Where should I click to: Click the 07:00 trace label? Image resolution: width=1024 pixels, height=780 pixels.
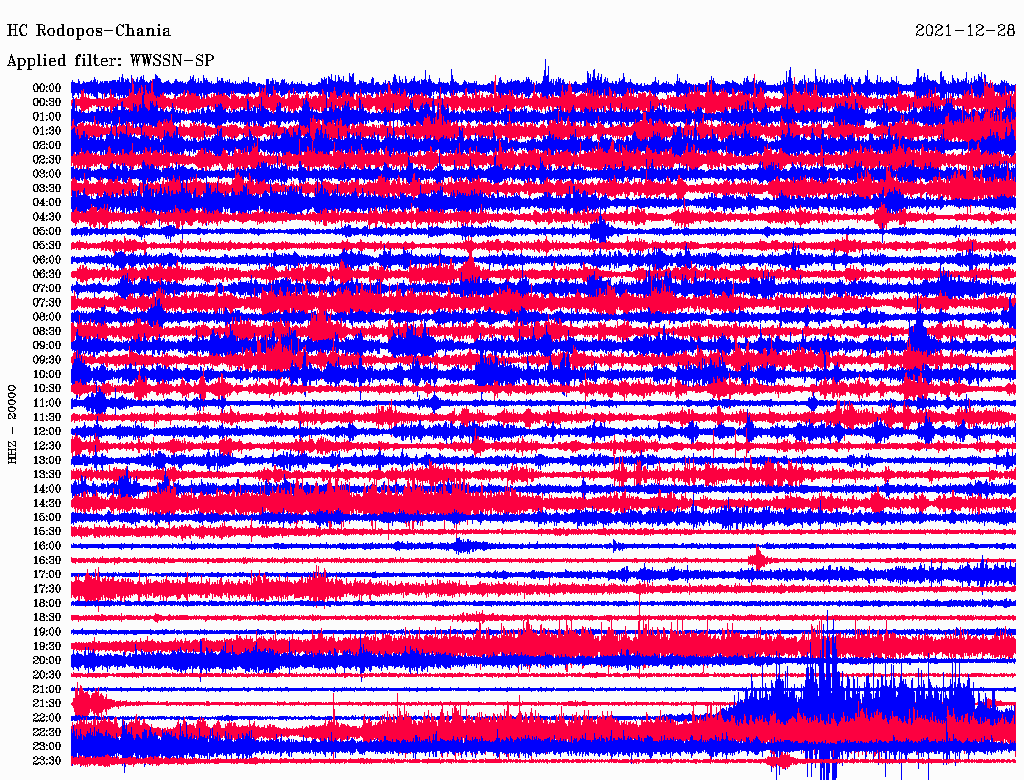(47, 288)
